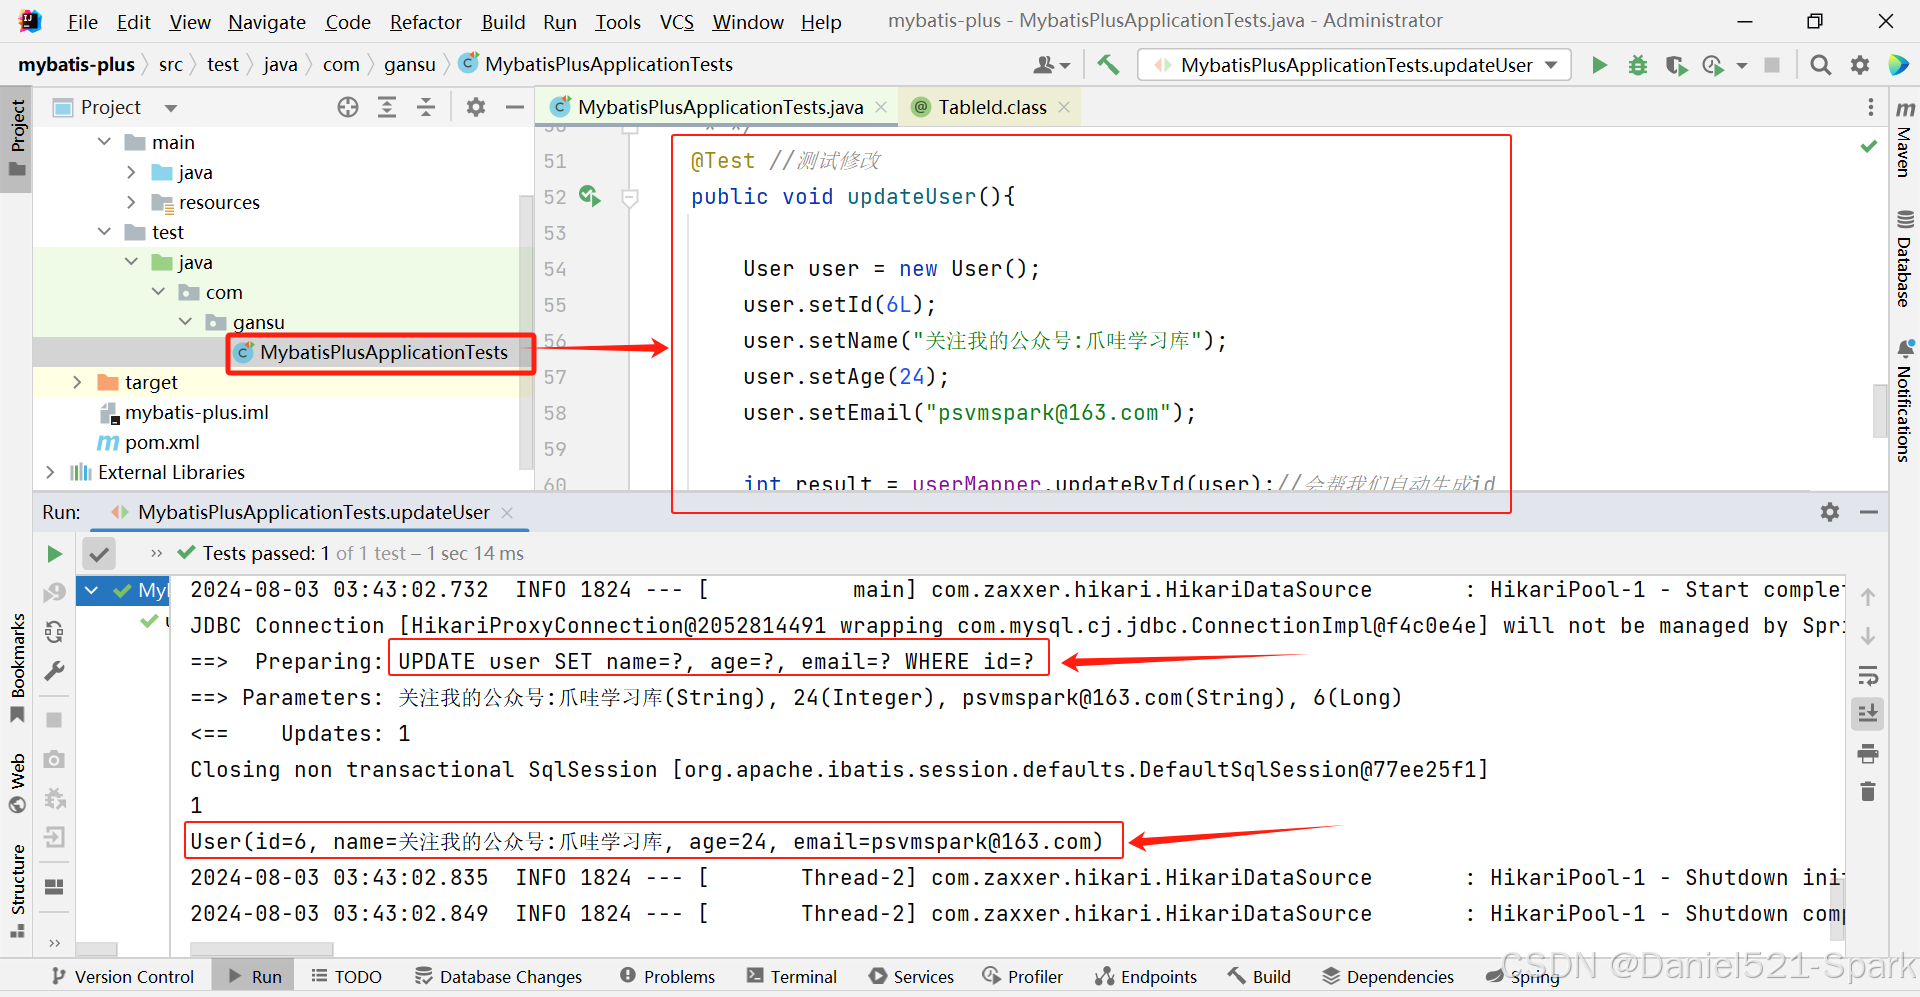This screenshot has height=997, width=1920.
Task: Switch to TableId.class editor tab
Action: pyautogui.click(x=992, y=107)
